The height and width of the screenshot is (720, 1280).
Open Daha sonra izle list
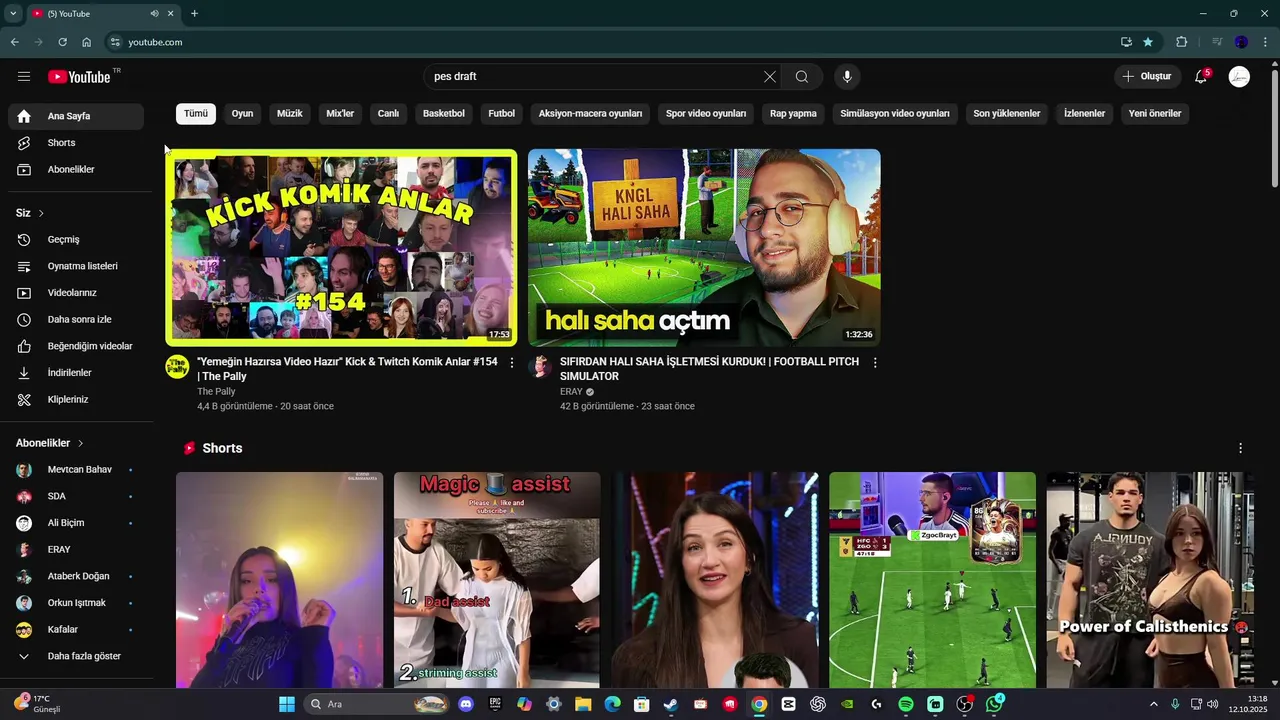[76, 320]
